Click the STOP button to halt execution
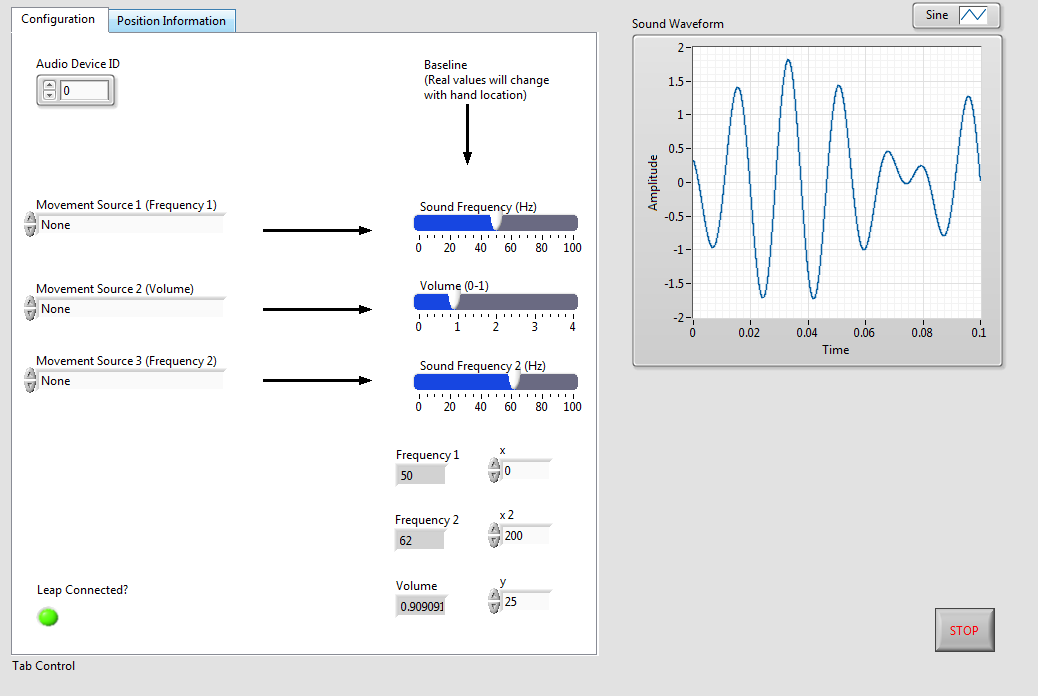This screenshot has height=696, width=1038. click(963, 630)
